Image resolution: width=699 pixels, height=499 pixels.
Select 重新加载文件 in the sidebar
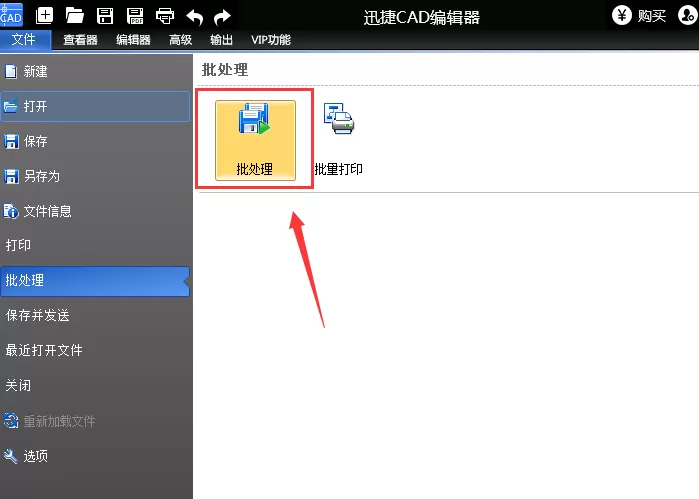pyautogui.click(x=95, y=421)
